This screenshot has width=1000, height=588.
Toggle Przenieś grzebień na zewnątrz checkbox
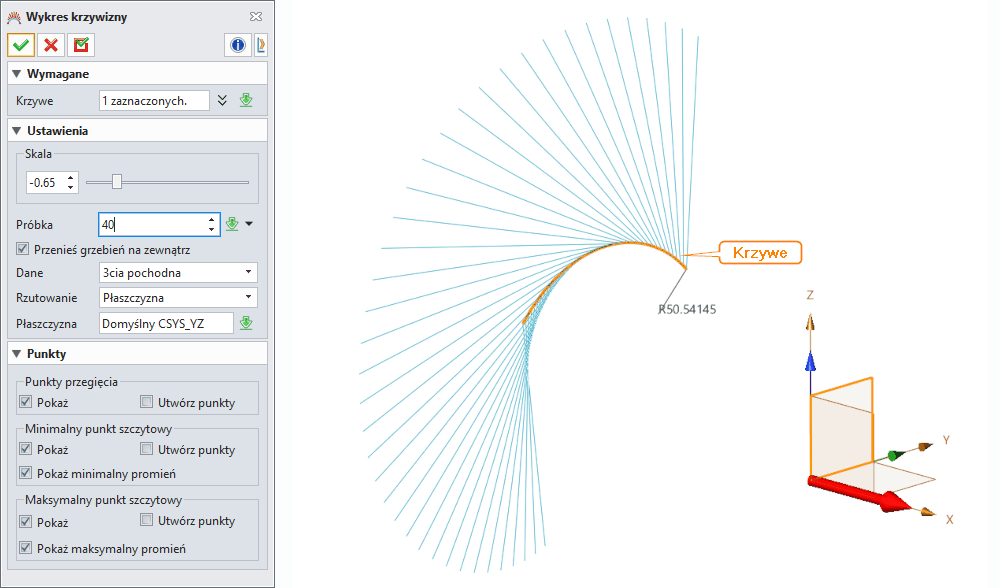tap(24, 249)
